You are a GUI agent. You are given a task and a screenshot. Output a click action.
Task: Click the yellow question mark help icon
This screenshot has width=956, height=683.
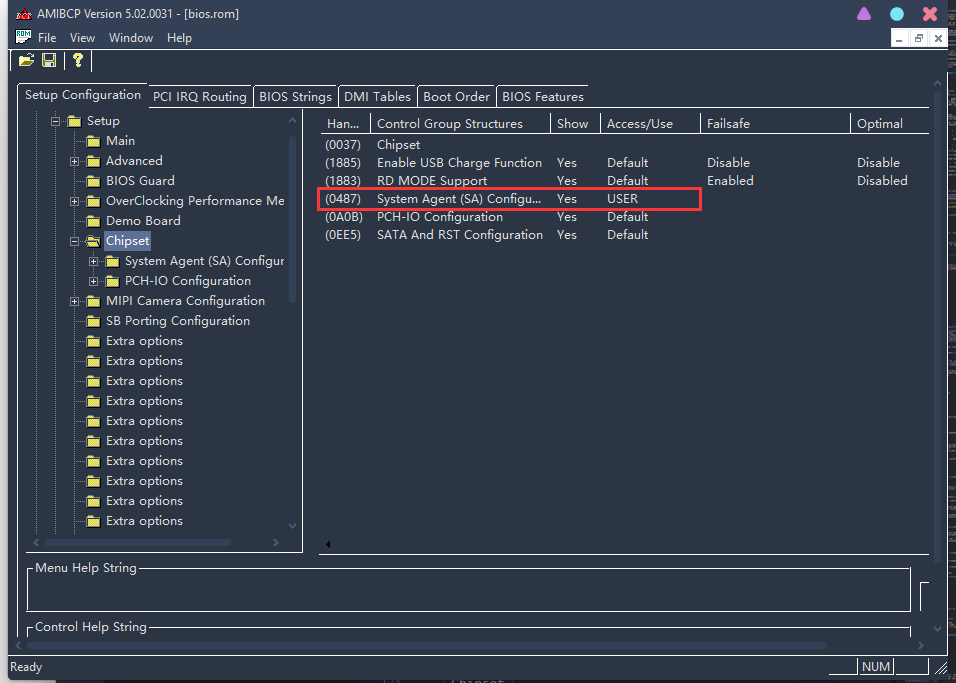(x=77, y=60)
